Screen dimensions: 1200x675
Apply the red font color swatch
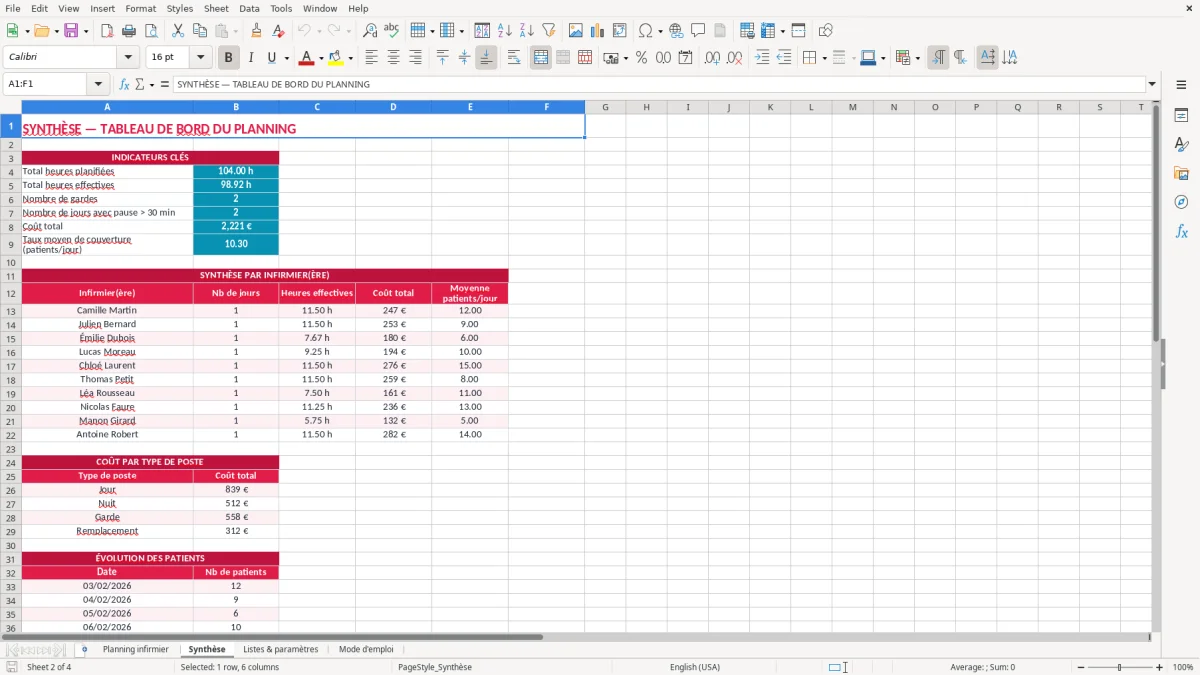point(307,58)
